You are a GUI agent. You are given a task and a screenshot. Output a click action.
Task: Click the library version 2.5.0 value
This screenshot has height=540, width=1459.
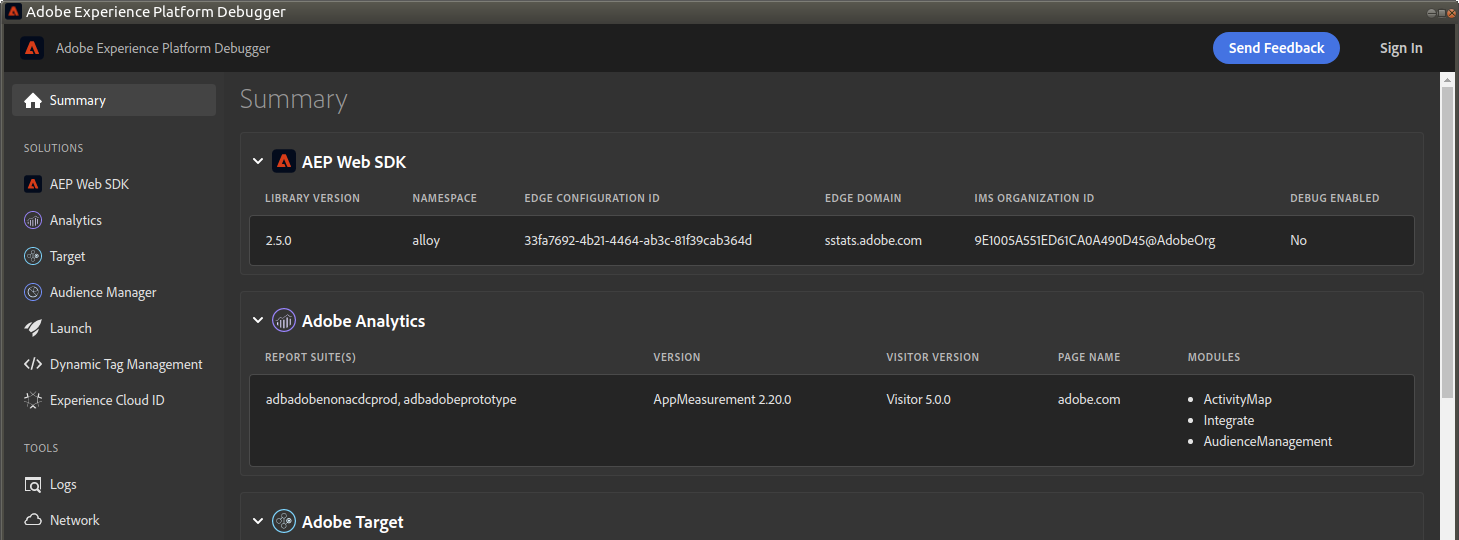278,240
